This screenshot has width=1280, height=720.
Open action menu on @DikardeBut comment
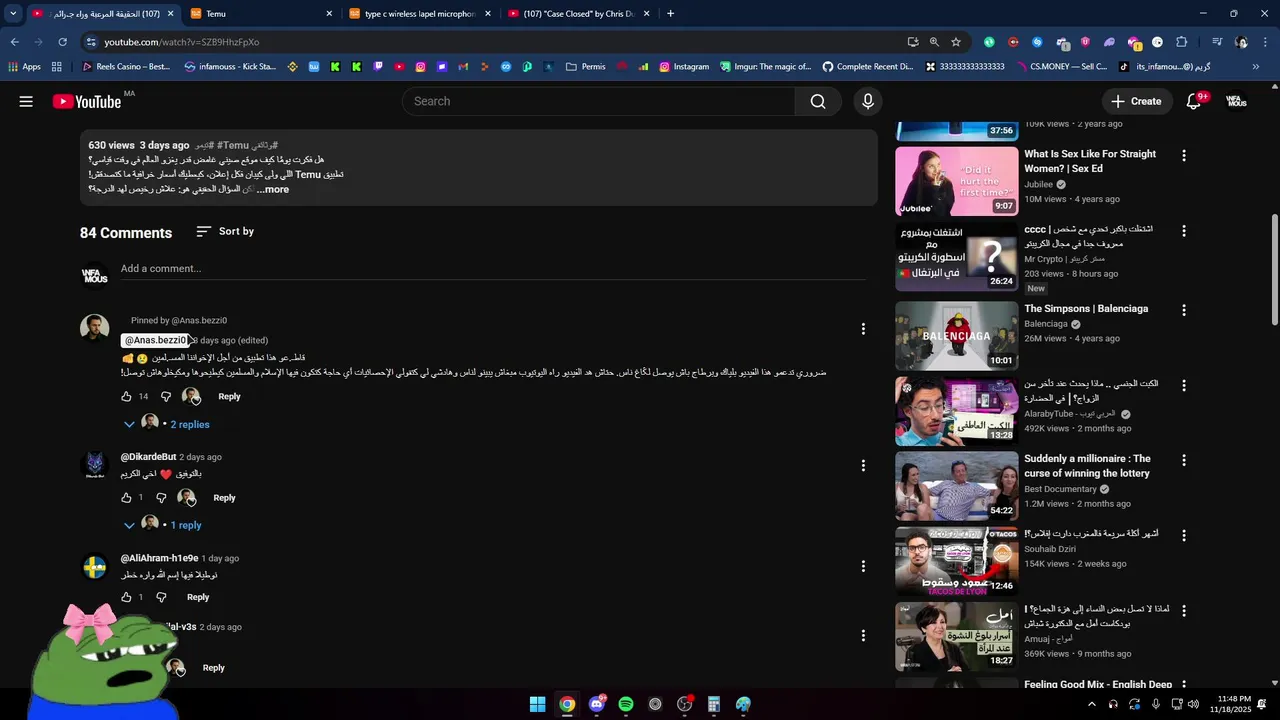(863, 466)
